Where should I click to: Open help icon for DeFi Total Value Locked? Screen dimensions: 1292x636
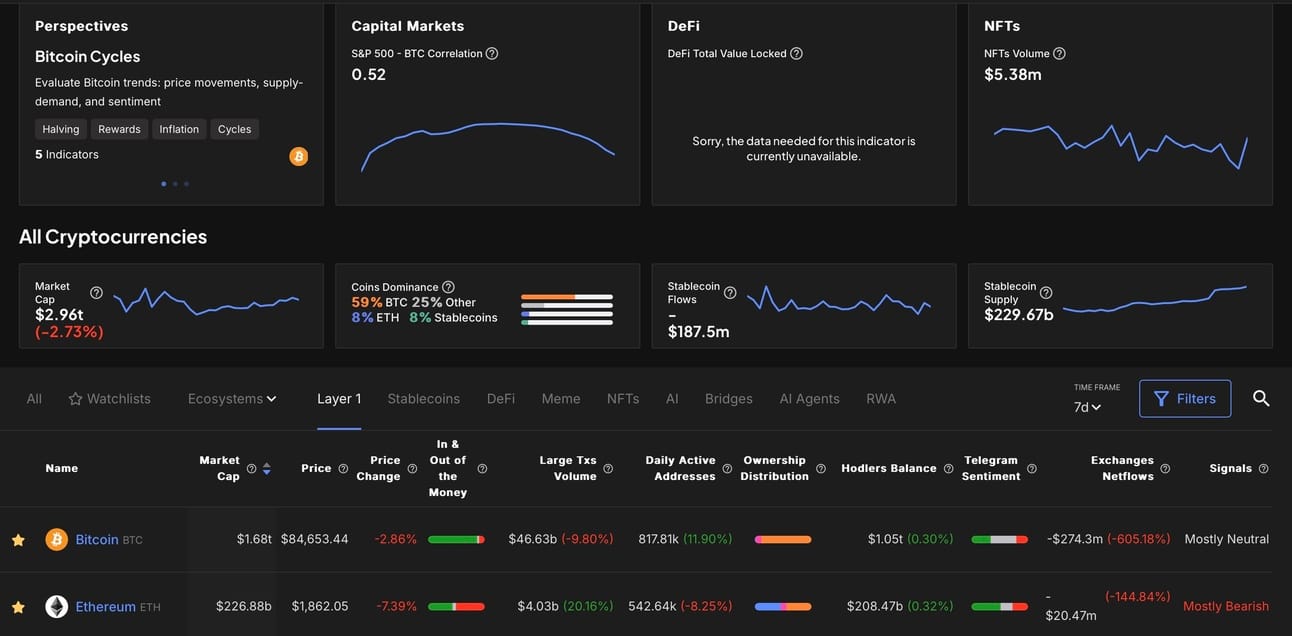point(796,53)
